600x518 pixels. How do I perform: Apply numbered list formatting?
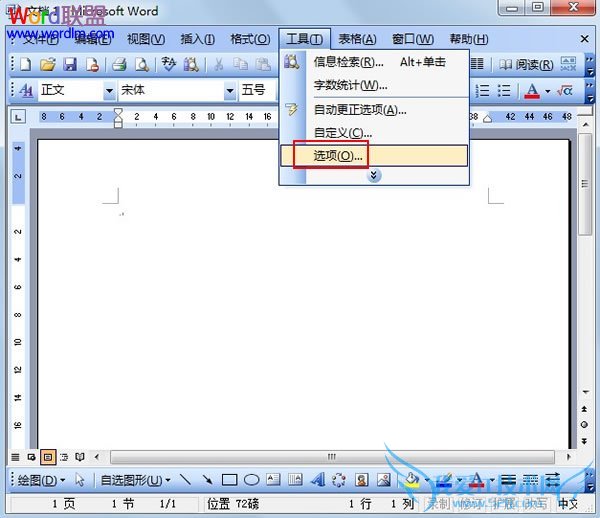pyautogui.click(x=483, y=91)
